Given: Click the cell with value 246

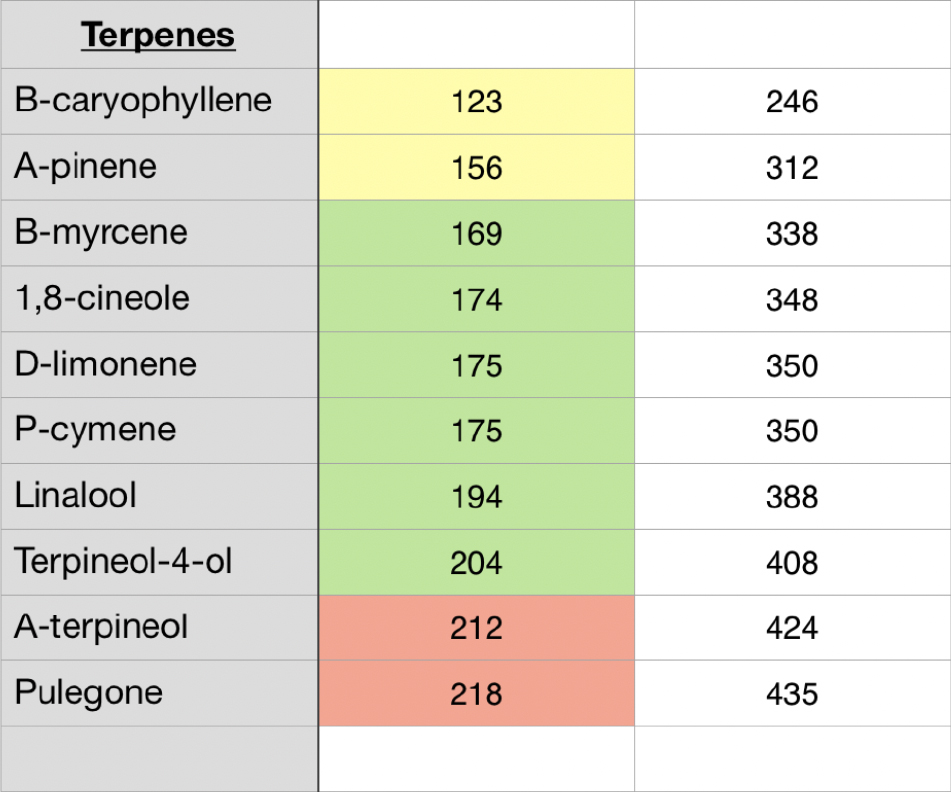Looking at the screenshot, I should (792, 102).
